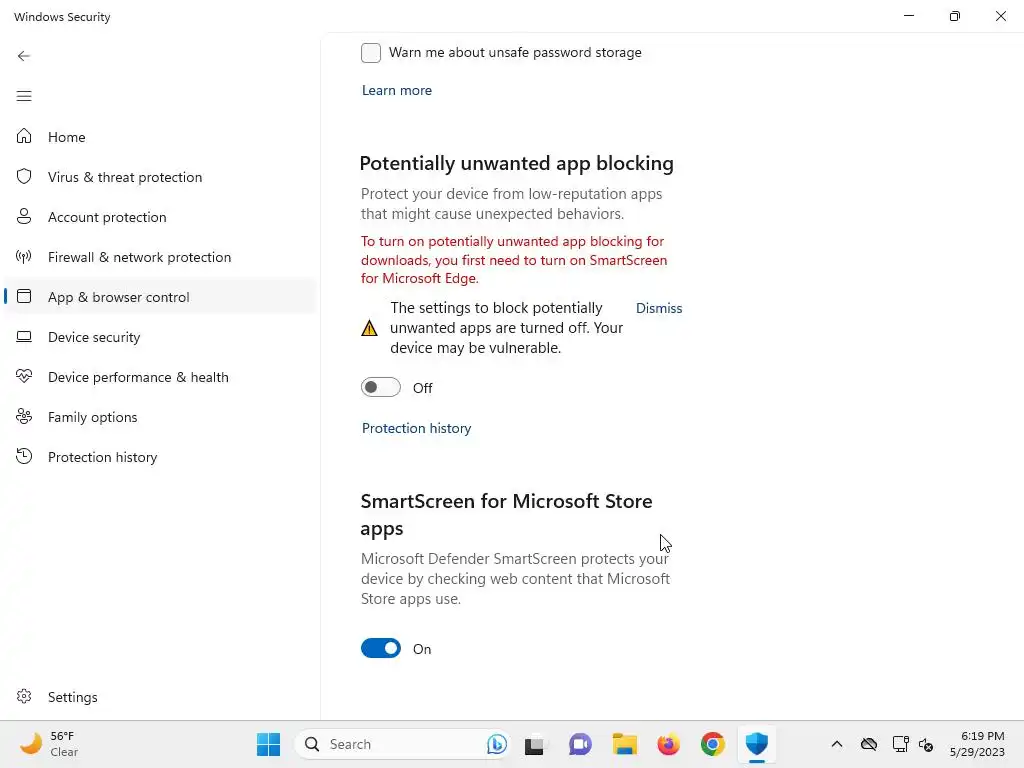This screenshot has height=768, width=1024.
Task: Open the Chat app from the taskbar
Action: tap(580, 744)
